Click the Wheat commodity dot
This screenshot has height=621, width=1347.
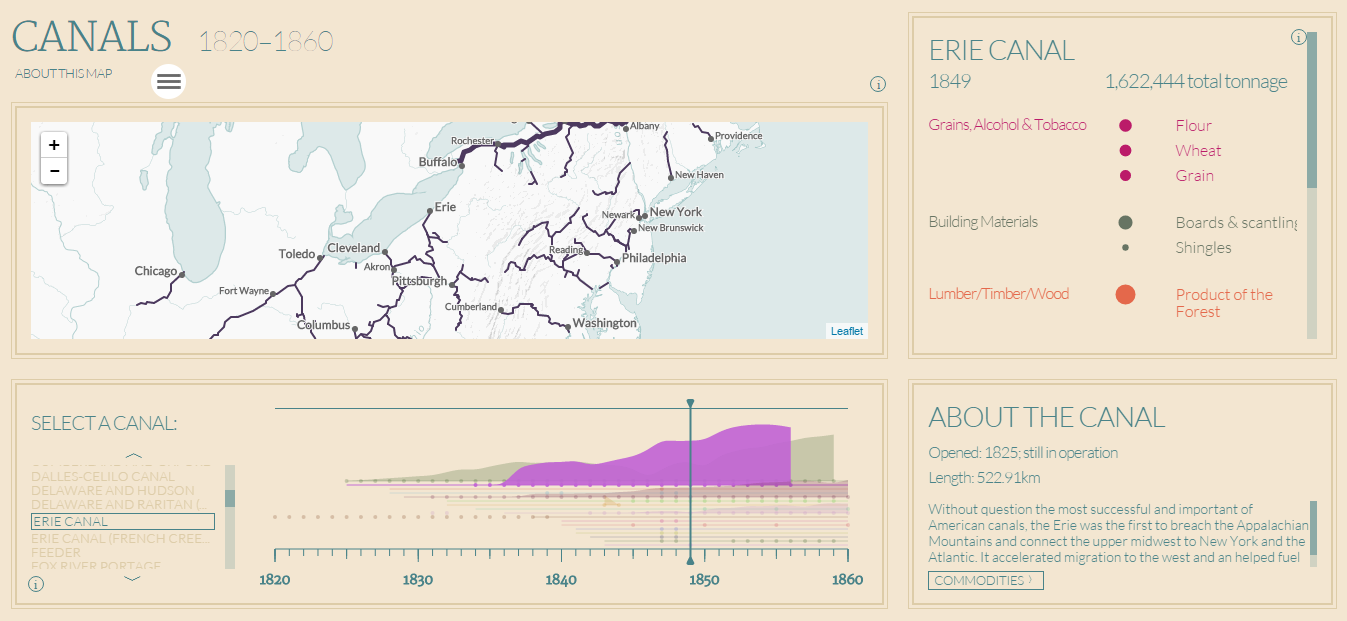click(1125, 151)
